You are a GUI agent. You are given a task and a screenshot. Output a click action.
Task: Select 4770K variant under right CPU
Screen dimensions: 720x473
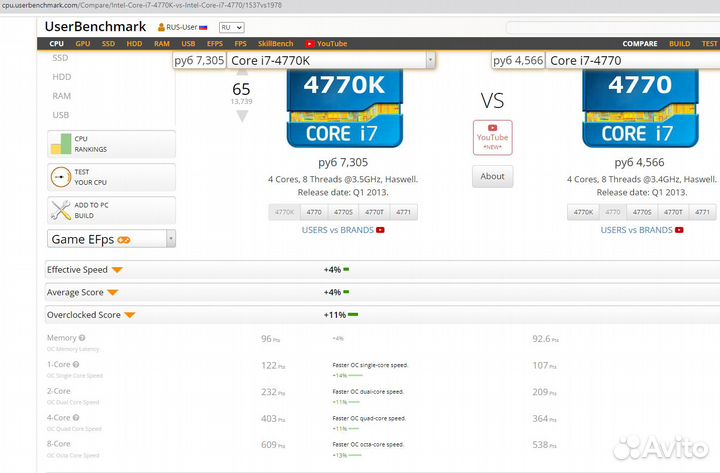pos(583,212)
